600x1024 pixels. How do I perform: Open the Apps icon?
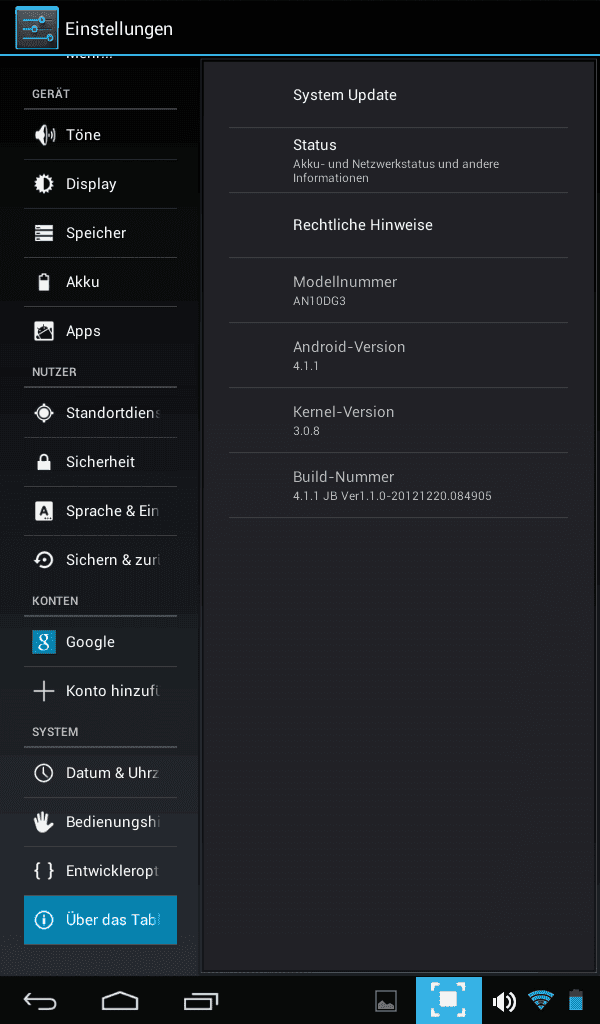point(44,331)
